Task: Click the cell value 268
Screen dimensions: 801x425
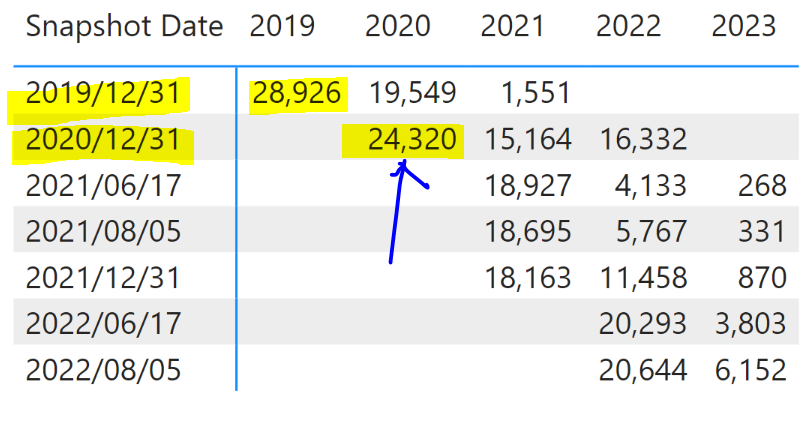Action: coord(762,185)
